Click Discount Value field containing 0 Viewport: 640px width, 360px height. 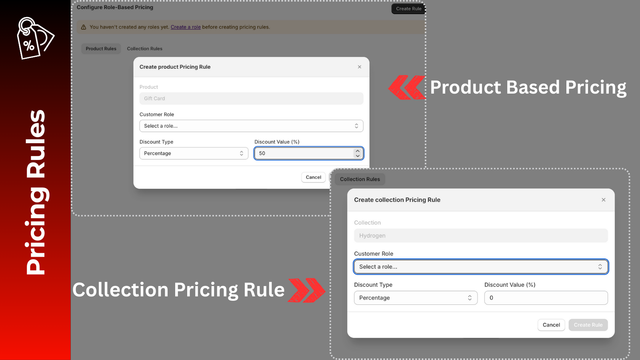(546, 298)
